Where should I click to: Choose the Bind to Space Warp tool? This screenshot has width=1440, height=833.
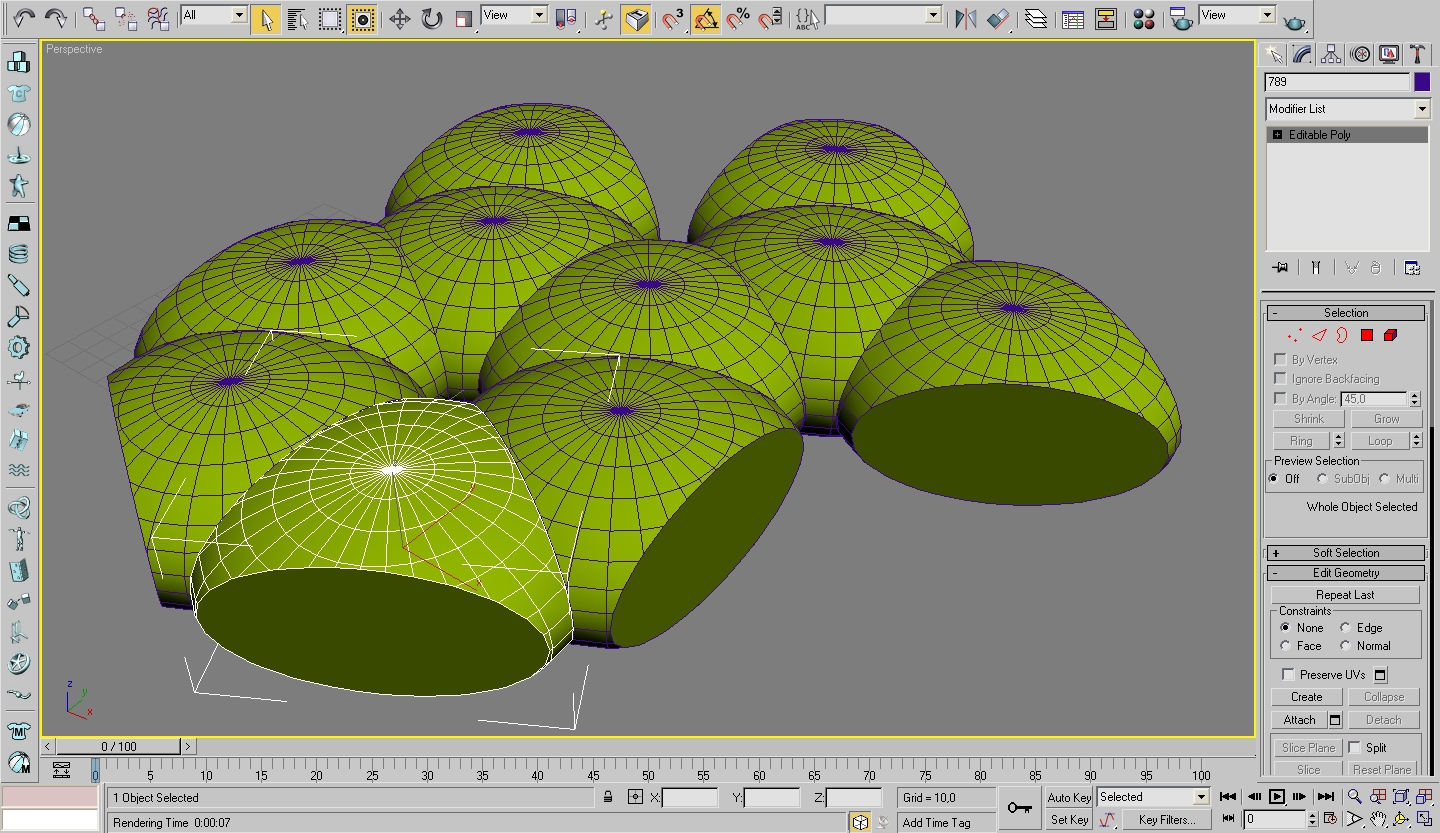click(158, 18)
